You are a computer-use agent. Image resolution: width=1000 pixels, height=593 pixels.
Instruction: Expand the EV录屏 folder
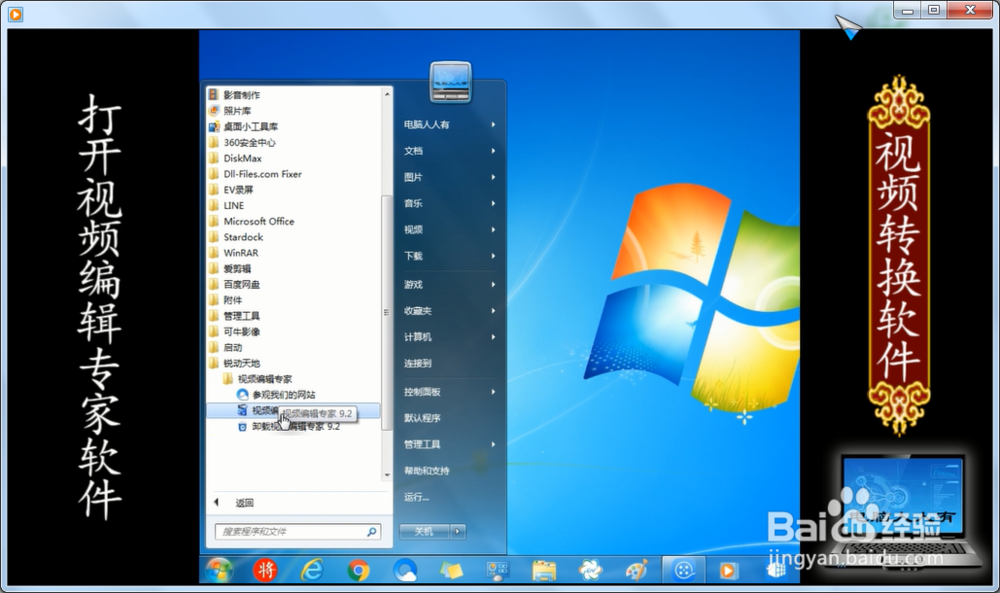(x=232, y=189)
